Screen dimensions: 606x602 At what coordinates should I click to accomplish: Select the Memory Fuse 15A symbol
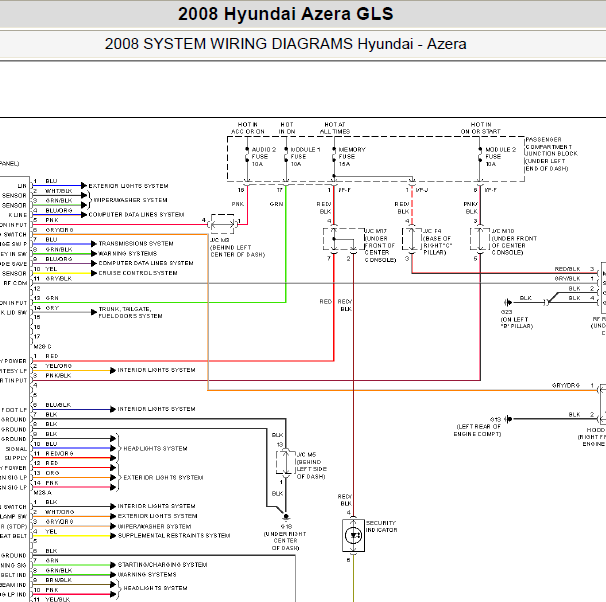334,156
